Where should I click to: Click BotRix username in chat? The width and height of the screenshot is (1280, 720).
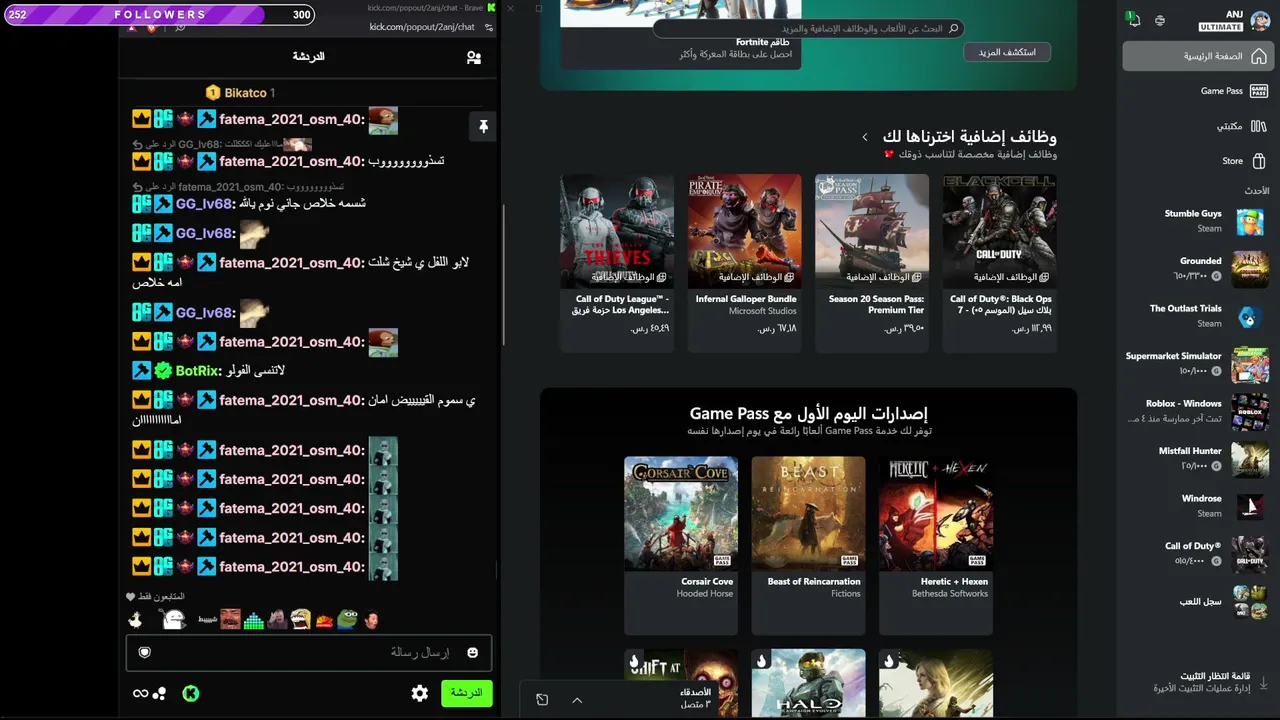[x=198, y=371]
